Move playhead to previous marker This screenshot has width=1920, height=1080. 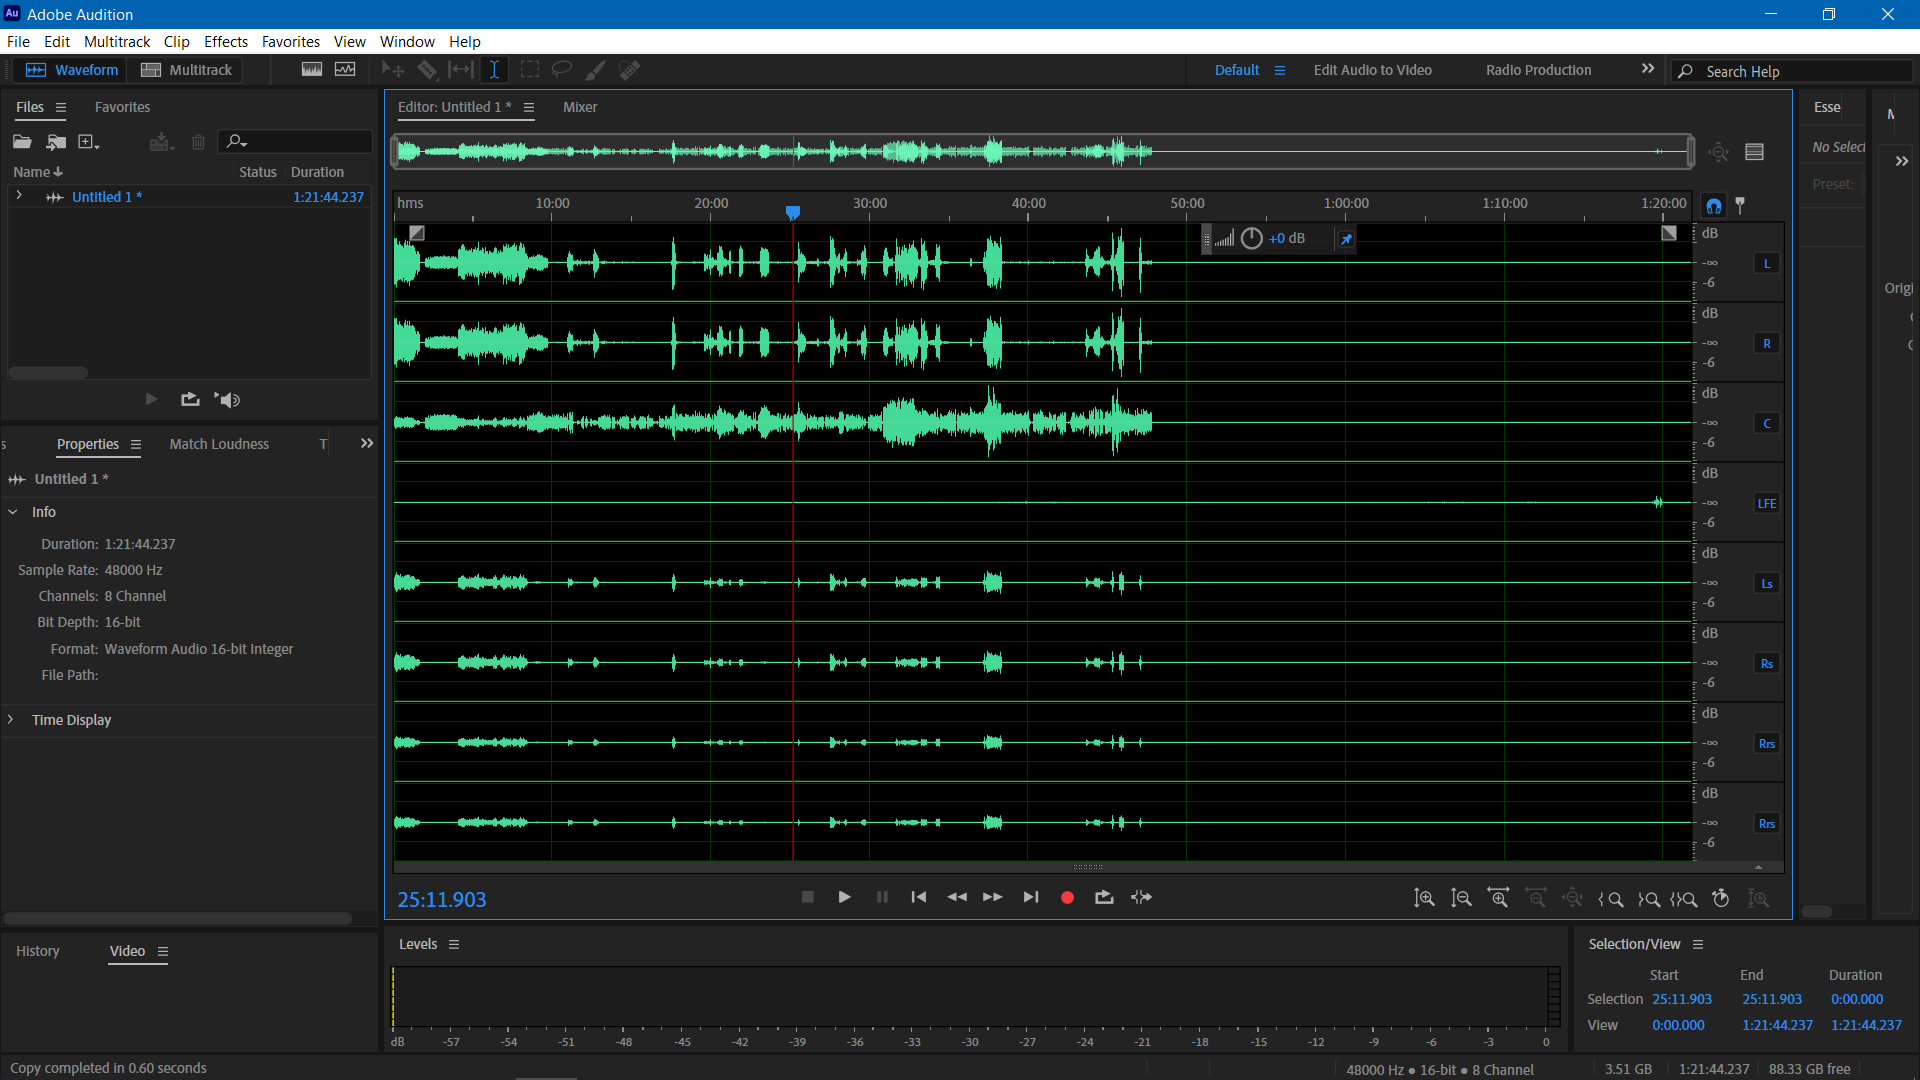tap(918, 897)
